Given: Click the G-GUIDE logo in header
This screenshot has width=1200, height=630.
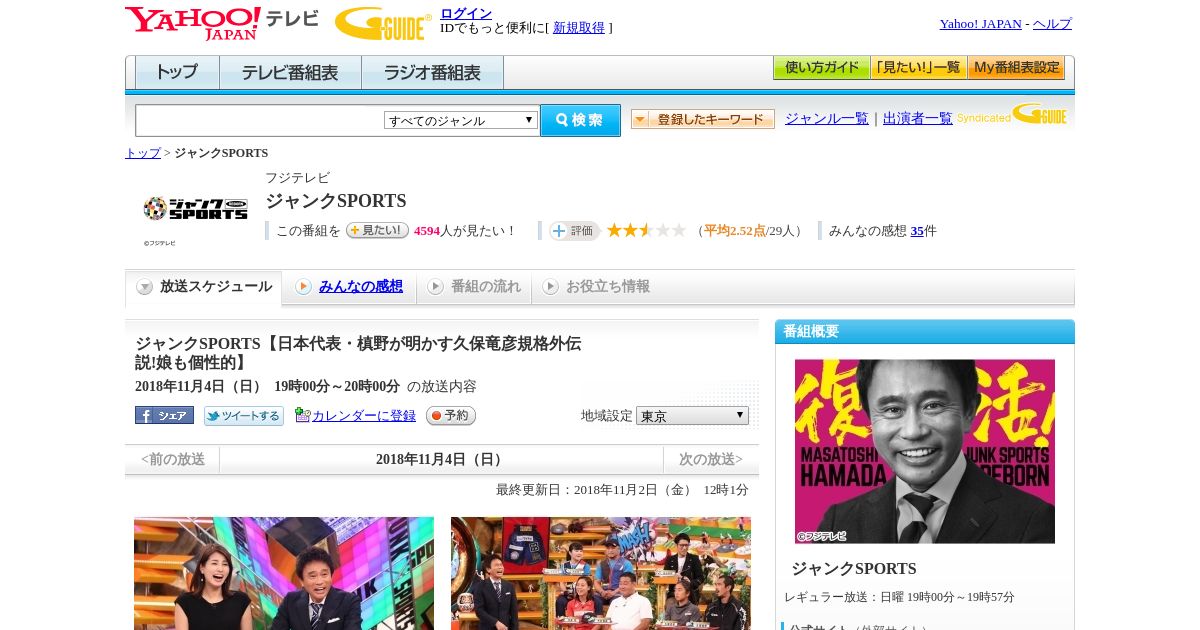Looking at the screenshot, I should (383, 23).
